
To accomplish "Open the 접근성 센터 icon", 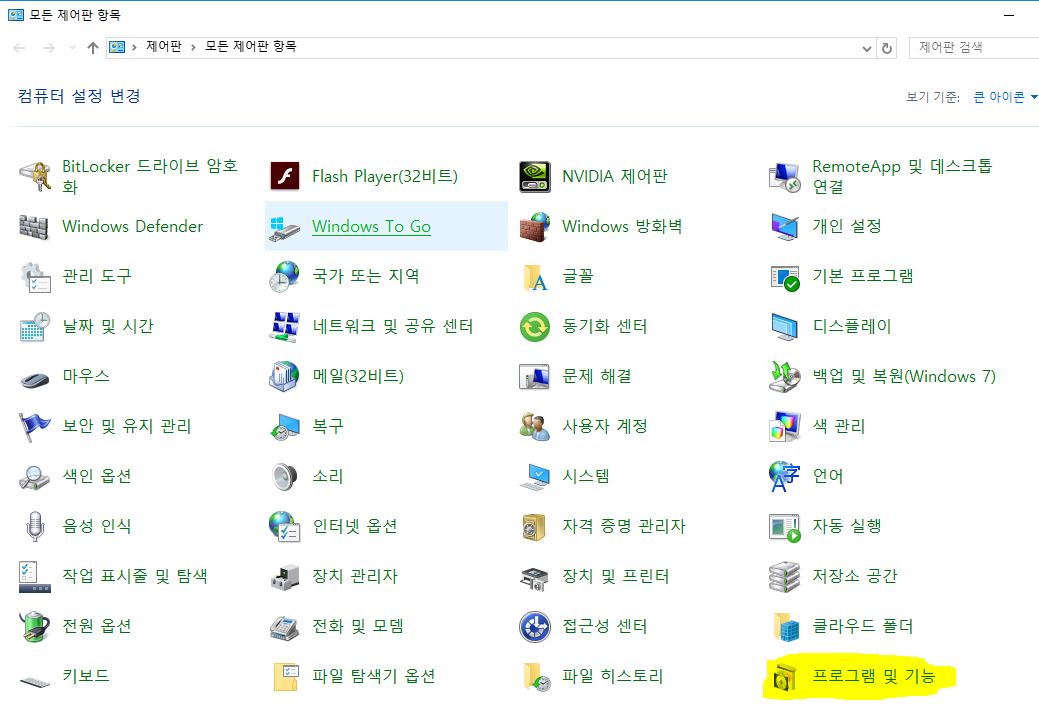I will coord(535,627).
